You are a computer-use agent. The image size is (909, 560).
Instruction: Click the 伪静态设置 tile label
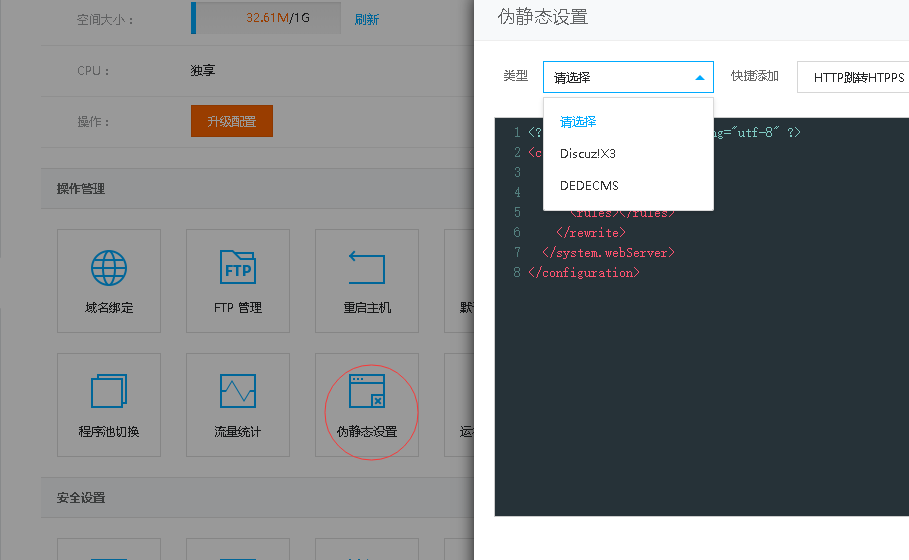367,432
